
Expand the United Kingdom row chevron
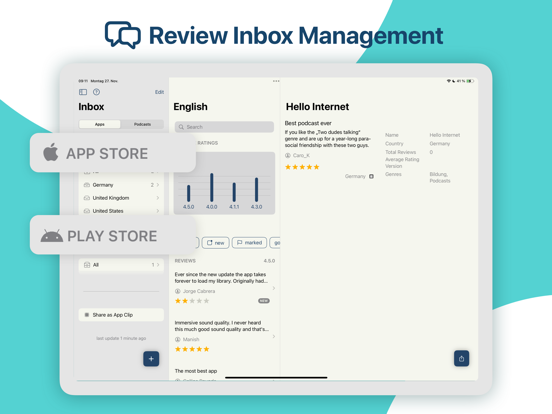point(158,198)
